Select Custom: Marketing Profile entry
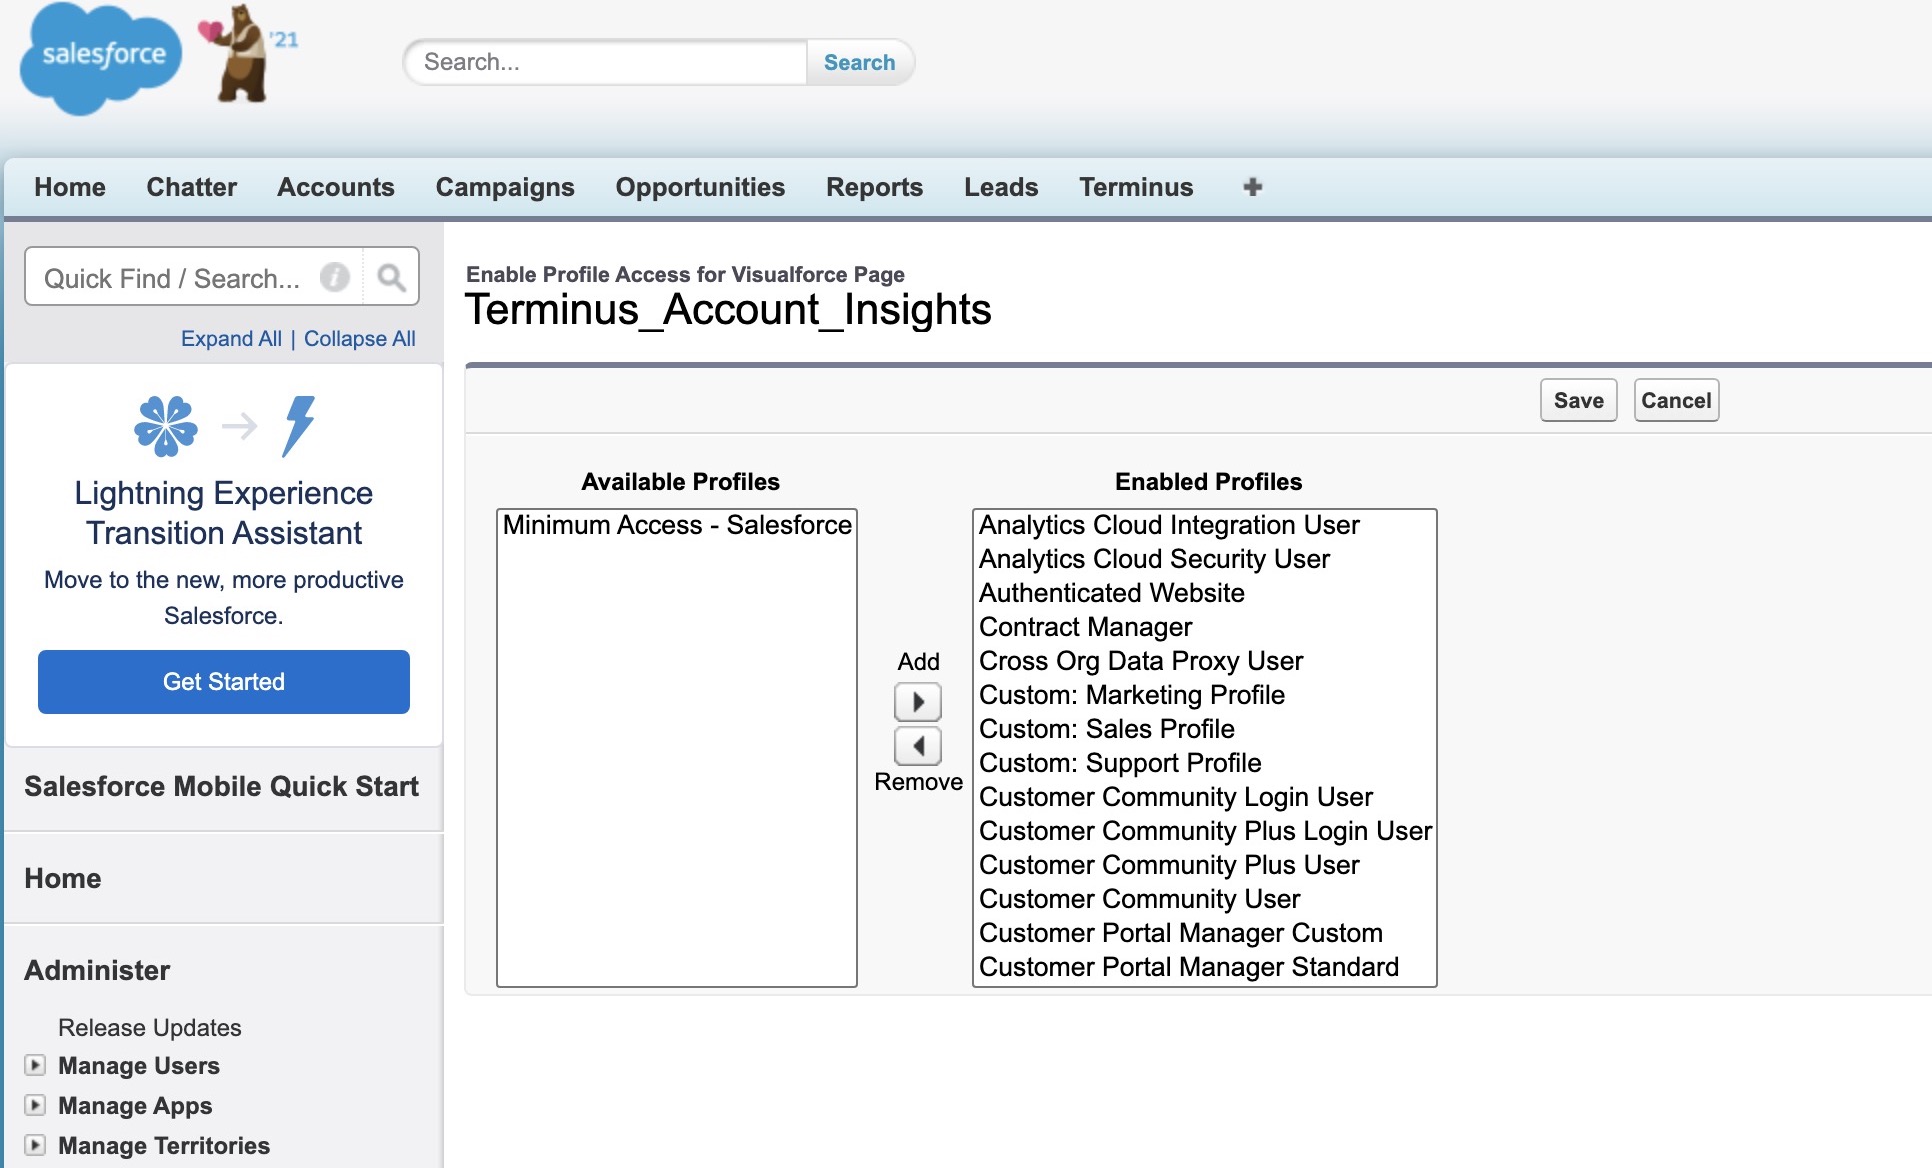Viewport: 1932px width, 1168px height. 1204,695
